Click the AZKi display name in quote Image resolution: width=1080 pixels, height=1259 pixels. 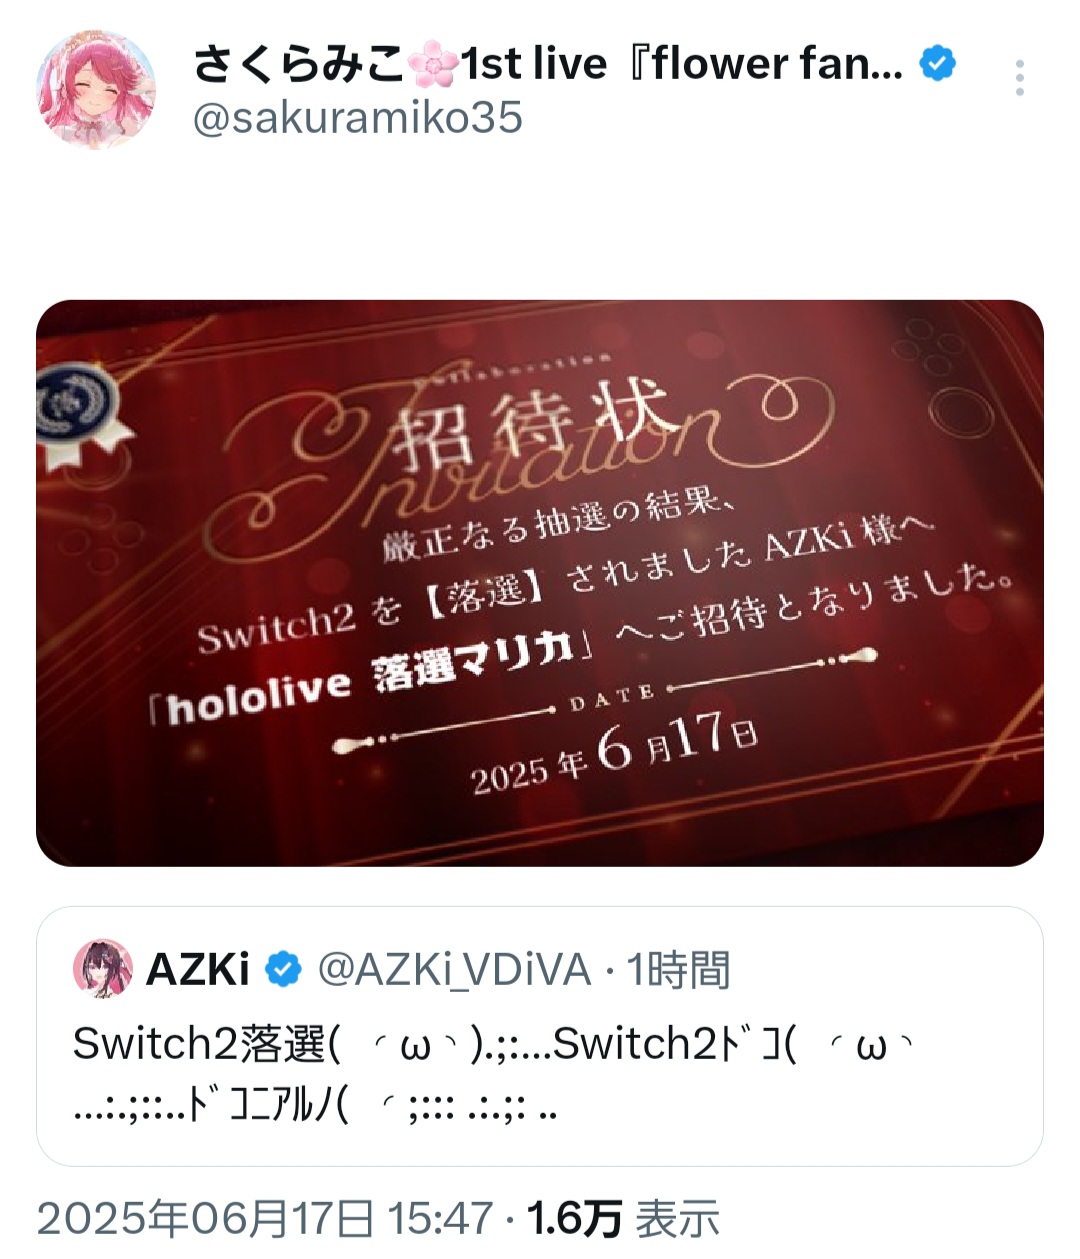coord(198,970)
